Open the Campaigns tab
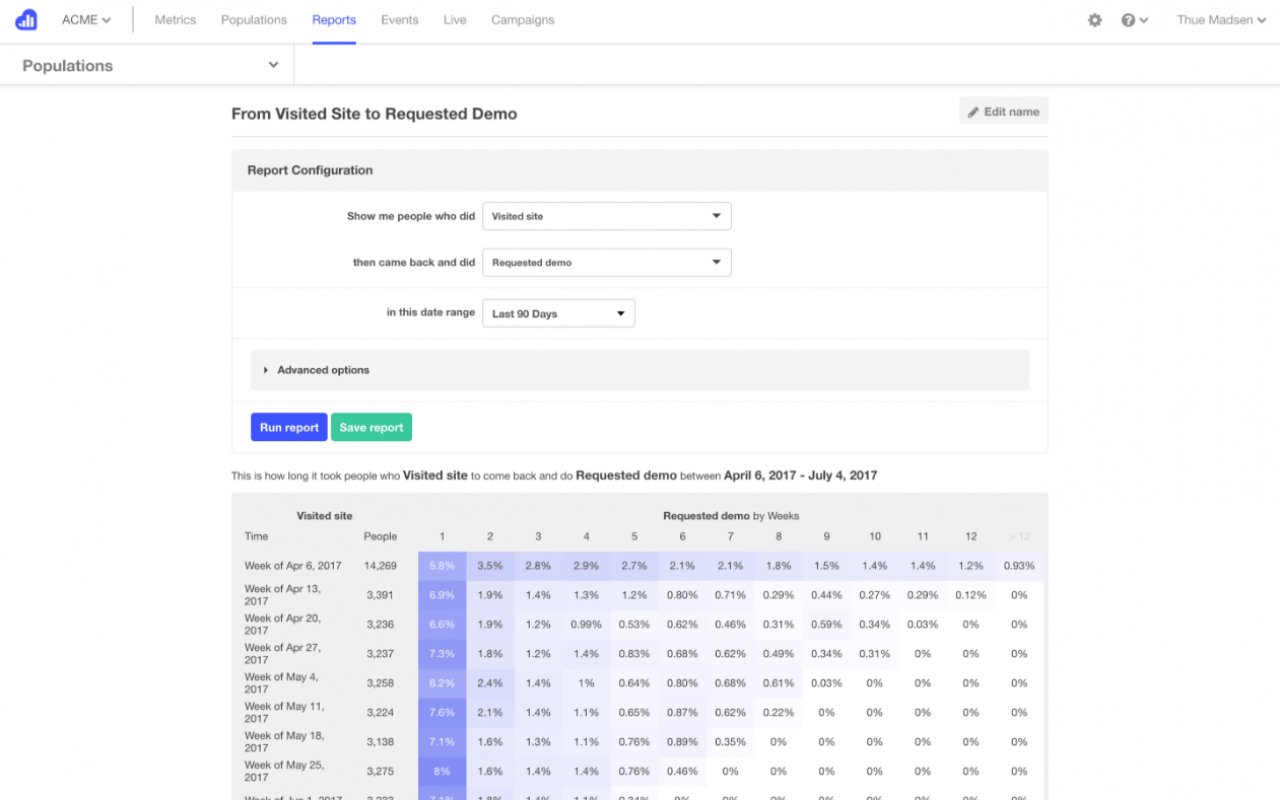 click(523, 20)
